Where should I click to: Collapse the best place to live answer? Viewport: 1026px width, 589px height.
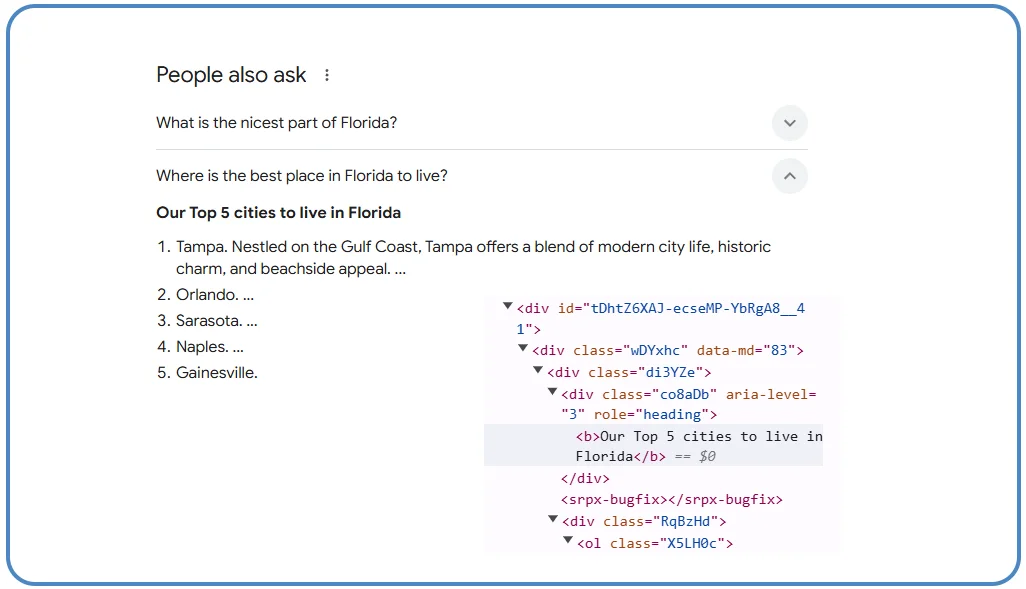coord(789,176)
